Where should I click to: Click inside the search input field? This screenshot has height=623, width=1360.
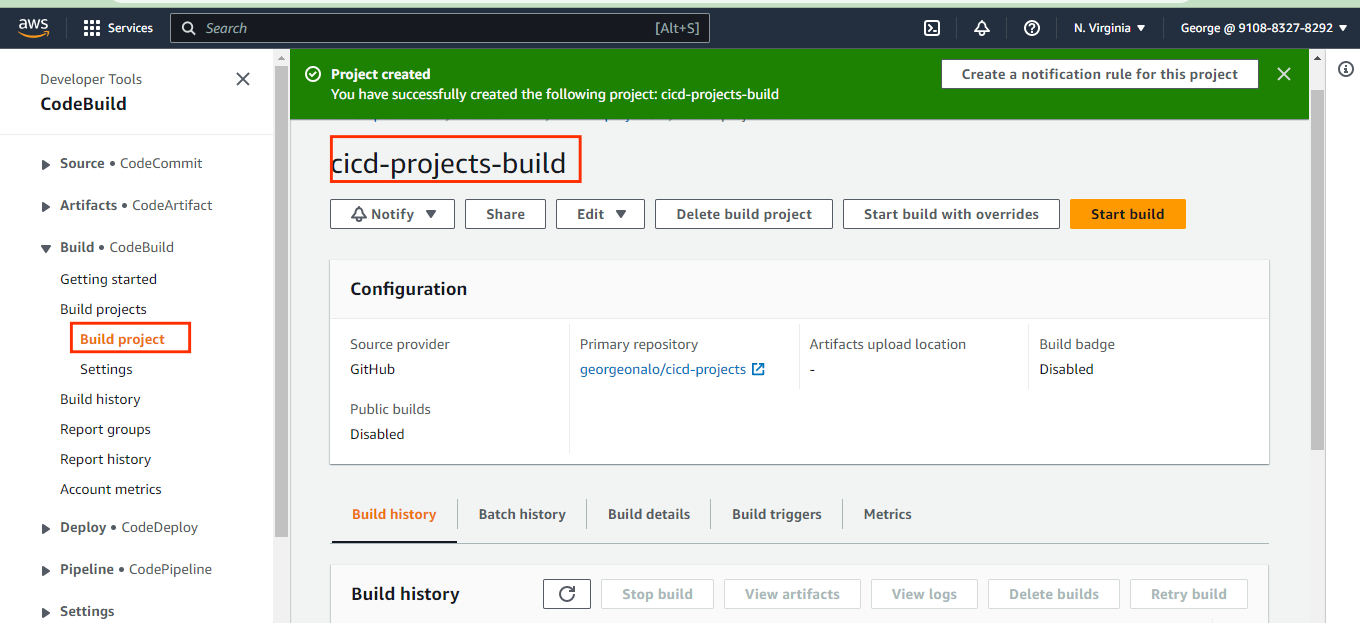click(440, 27)
